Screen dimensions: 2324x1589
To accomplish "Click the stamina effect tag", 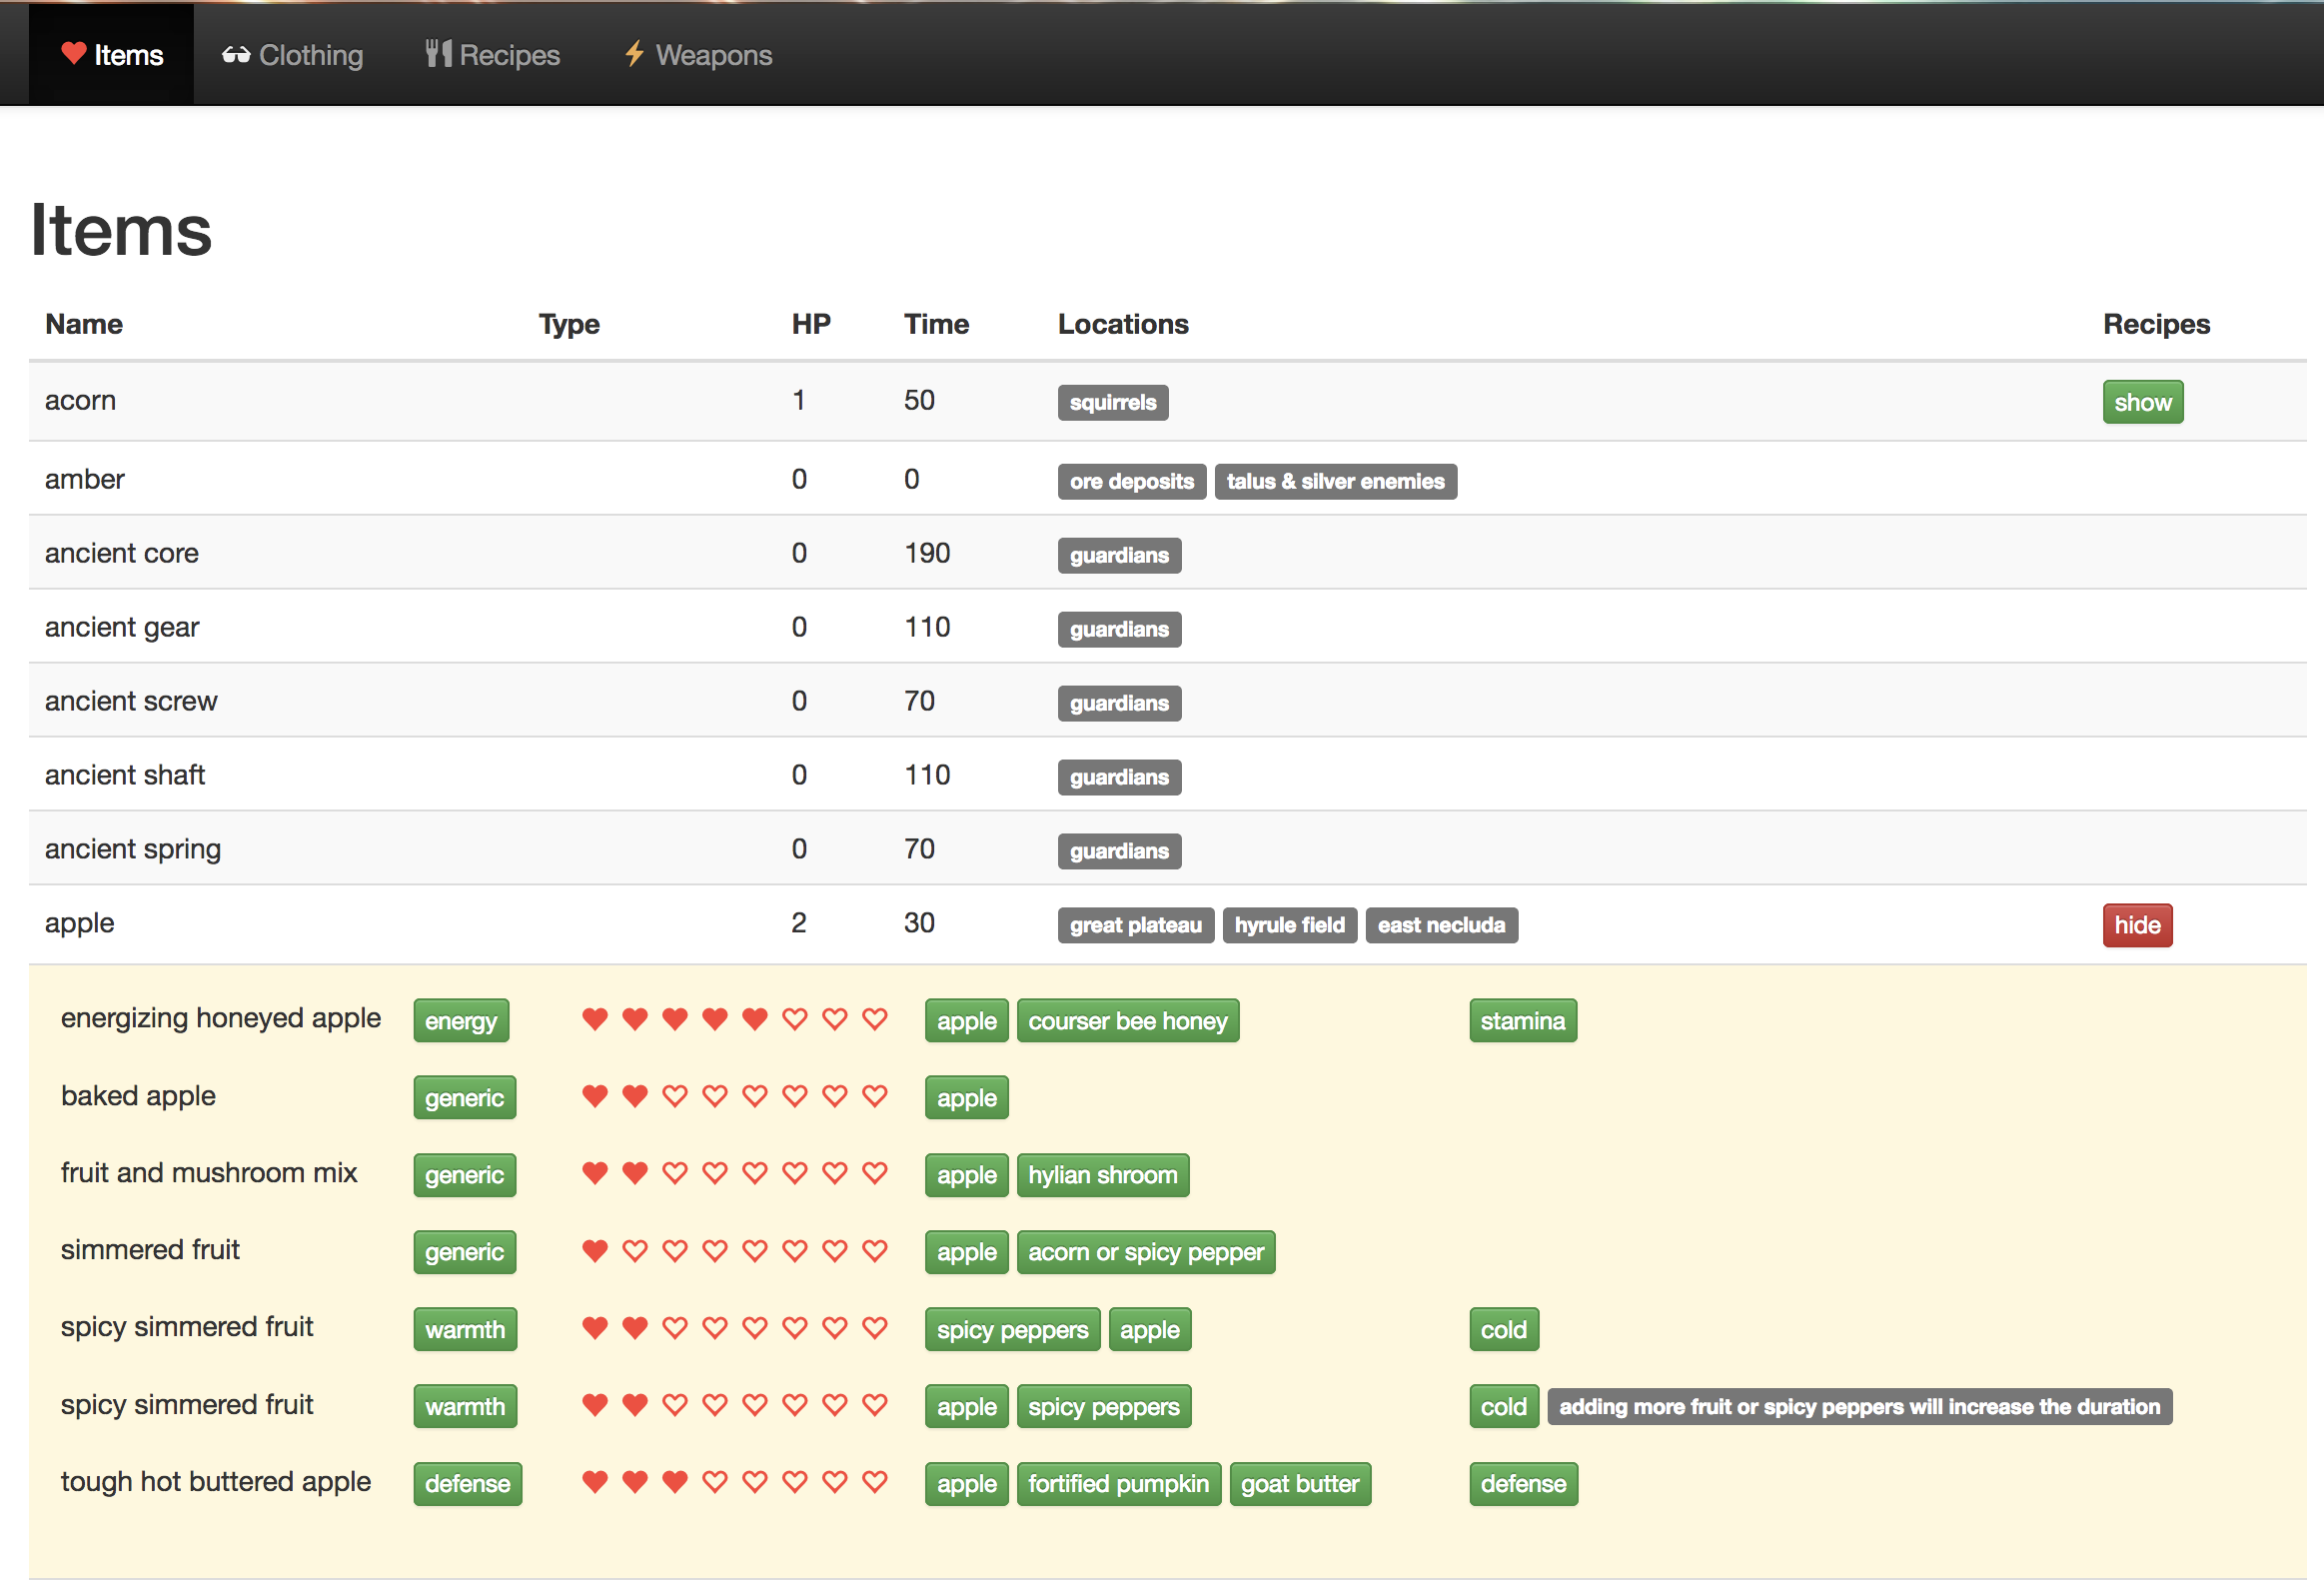I will tap(1522, 1021).
